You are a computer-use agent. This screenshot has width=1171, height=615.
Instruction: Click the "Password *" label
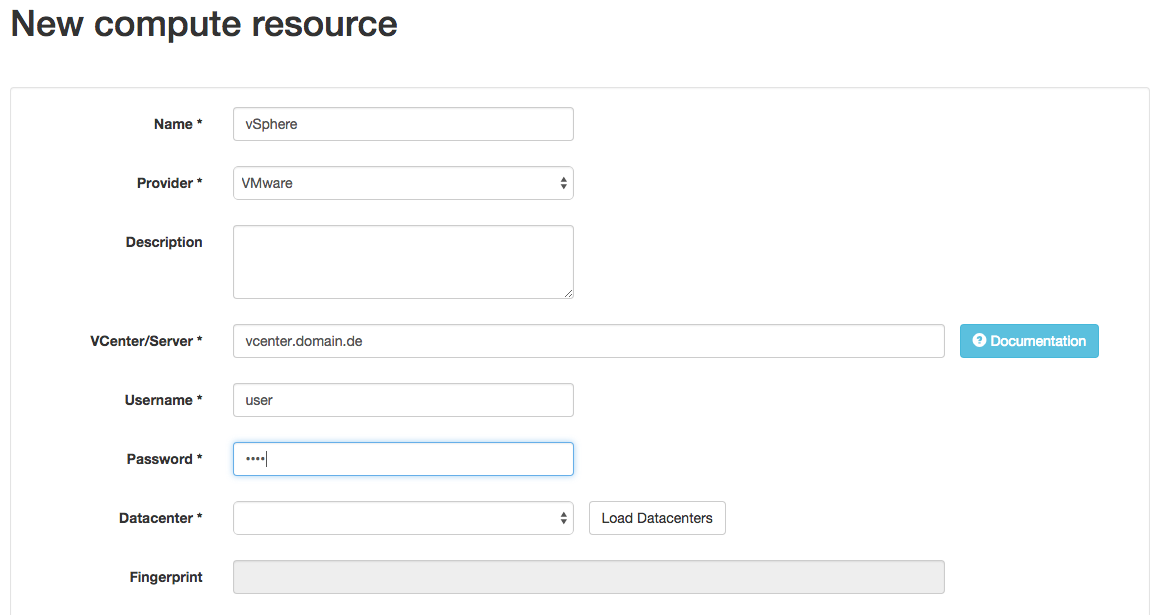click(x=164, y=459)
